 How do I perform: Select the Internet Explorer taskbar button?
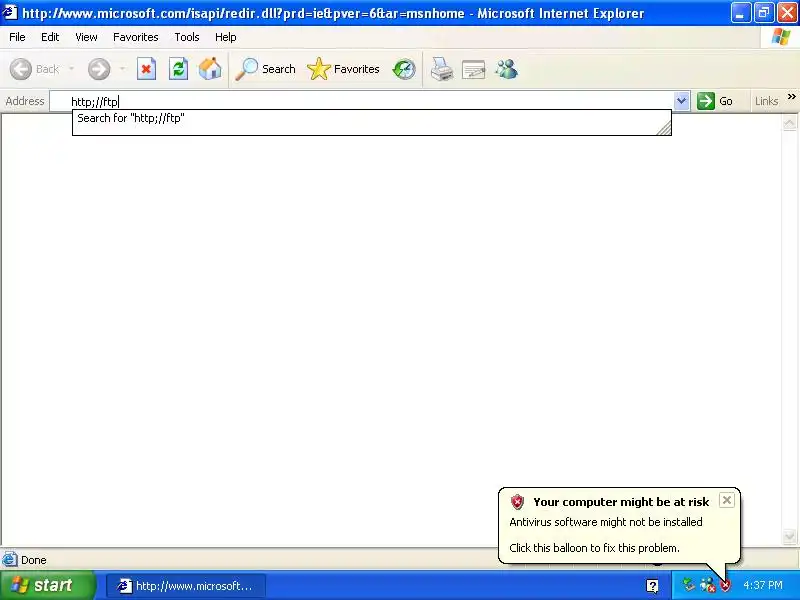coord(186,586)
